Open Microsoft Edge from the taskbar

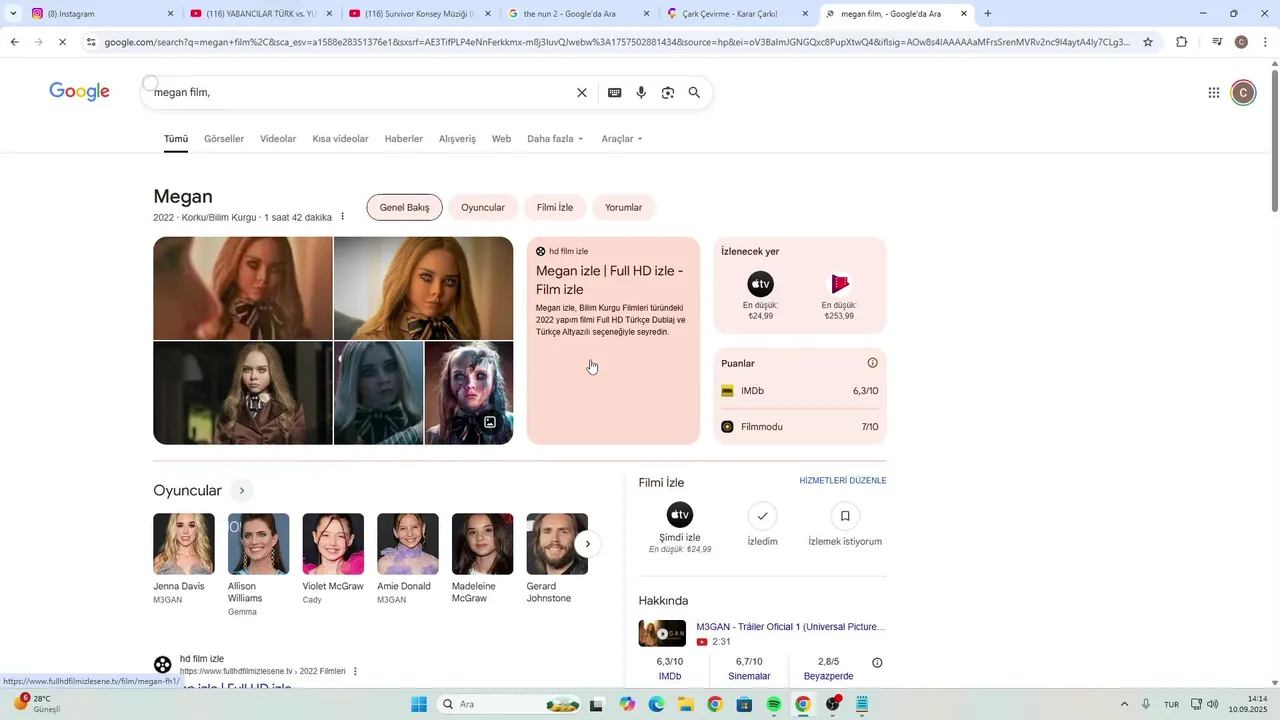pyautogui.click(x=656, y=704)
